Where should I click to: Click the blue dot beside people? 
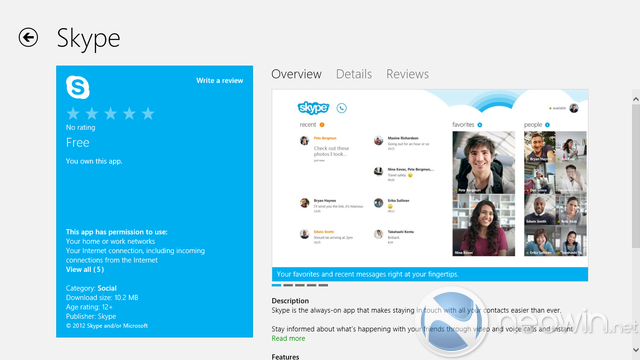547,125
